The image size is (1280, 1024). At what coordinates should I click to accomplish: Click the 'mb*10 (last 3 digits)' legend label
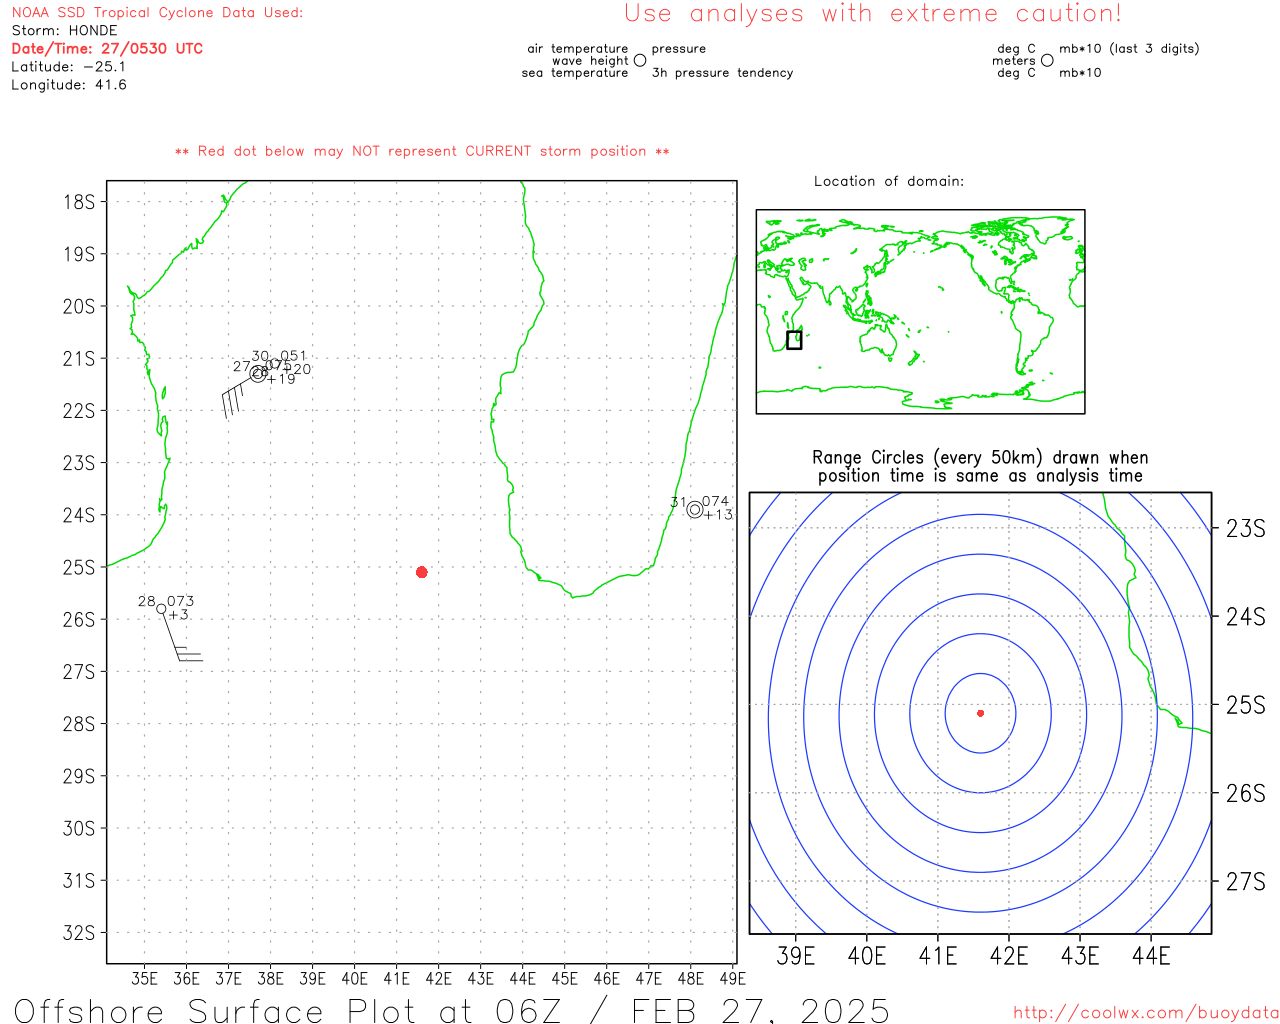coord(1129,48)
